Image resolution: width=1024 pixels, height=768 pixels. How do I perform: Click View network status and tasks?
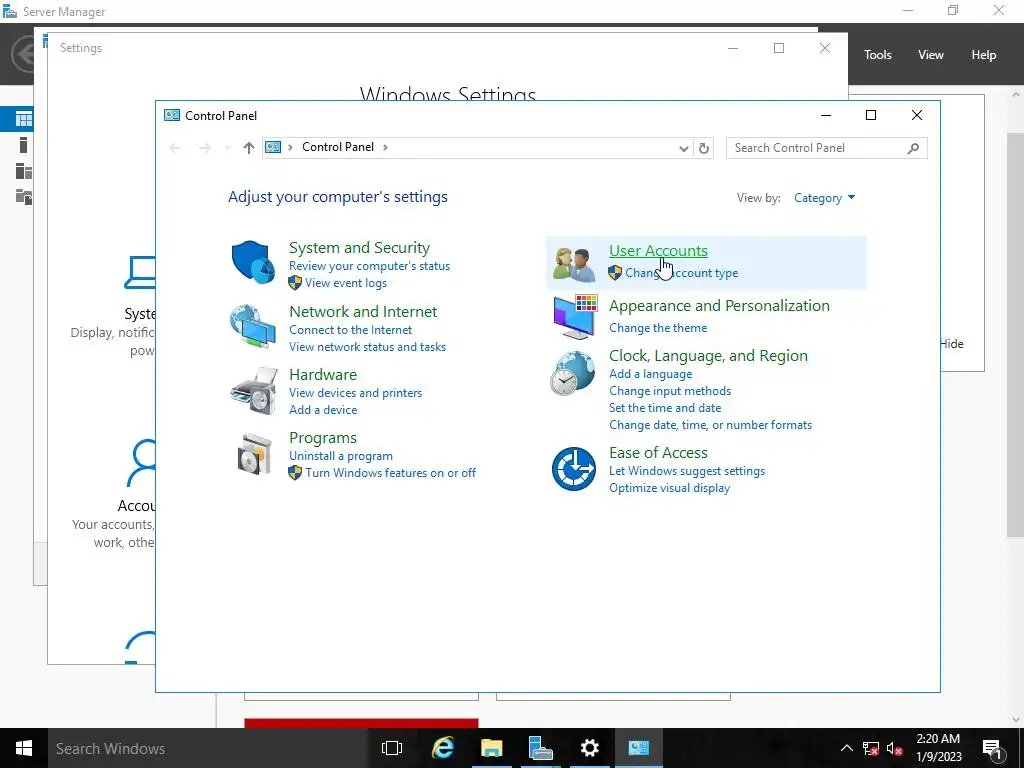368,347
